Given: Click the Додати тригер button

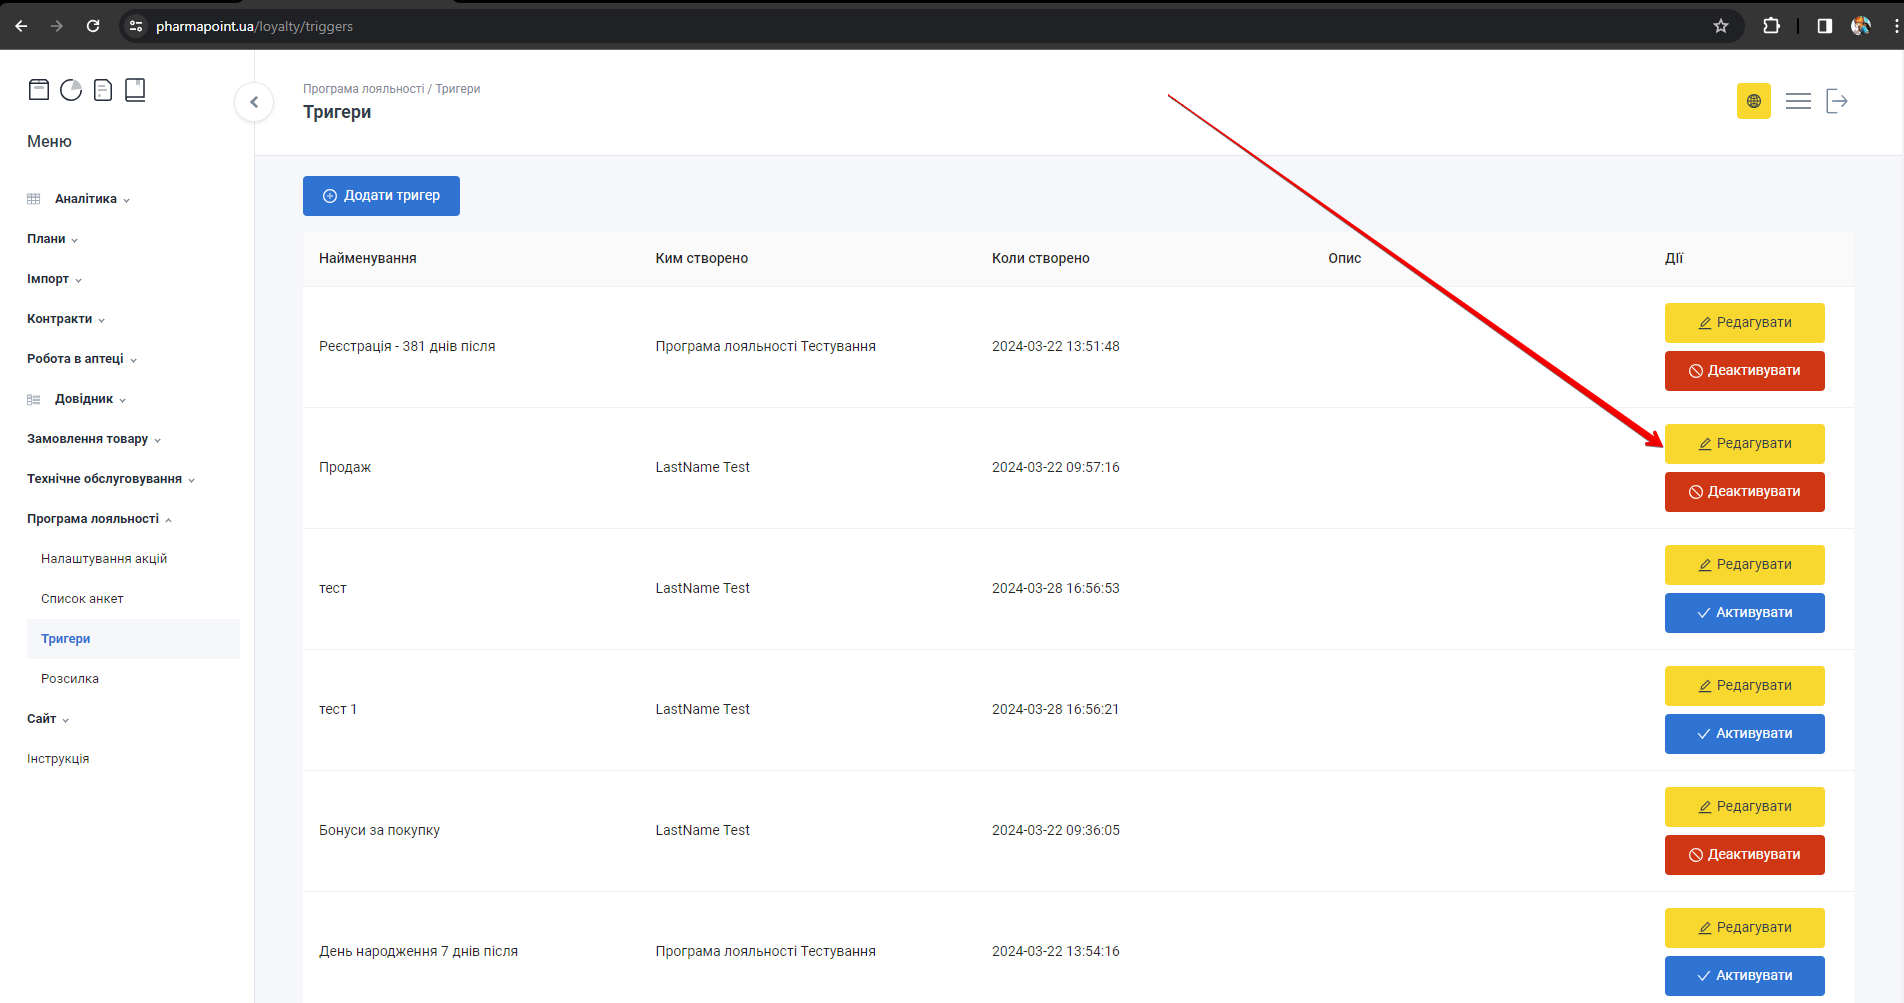Looking at the screenshot, I should (381, 196).
